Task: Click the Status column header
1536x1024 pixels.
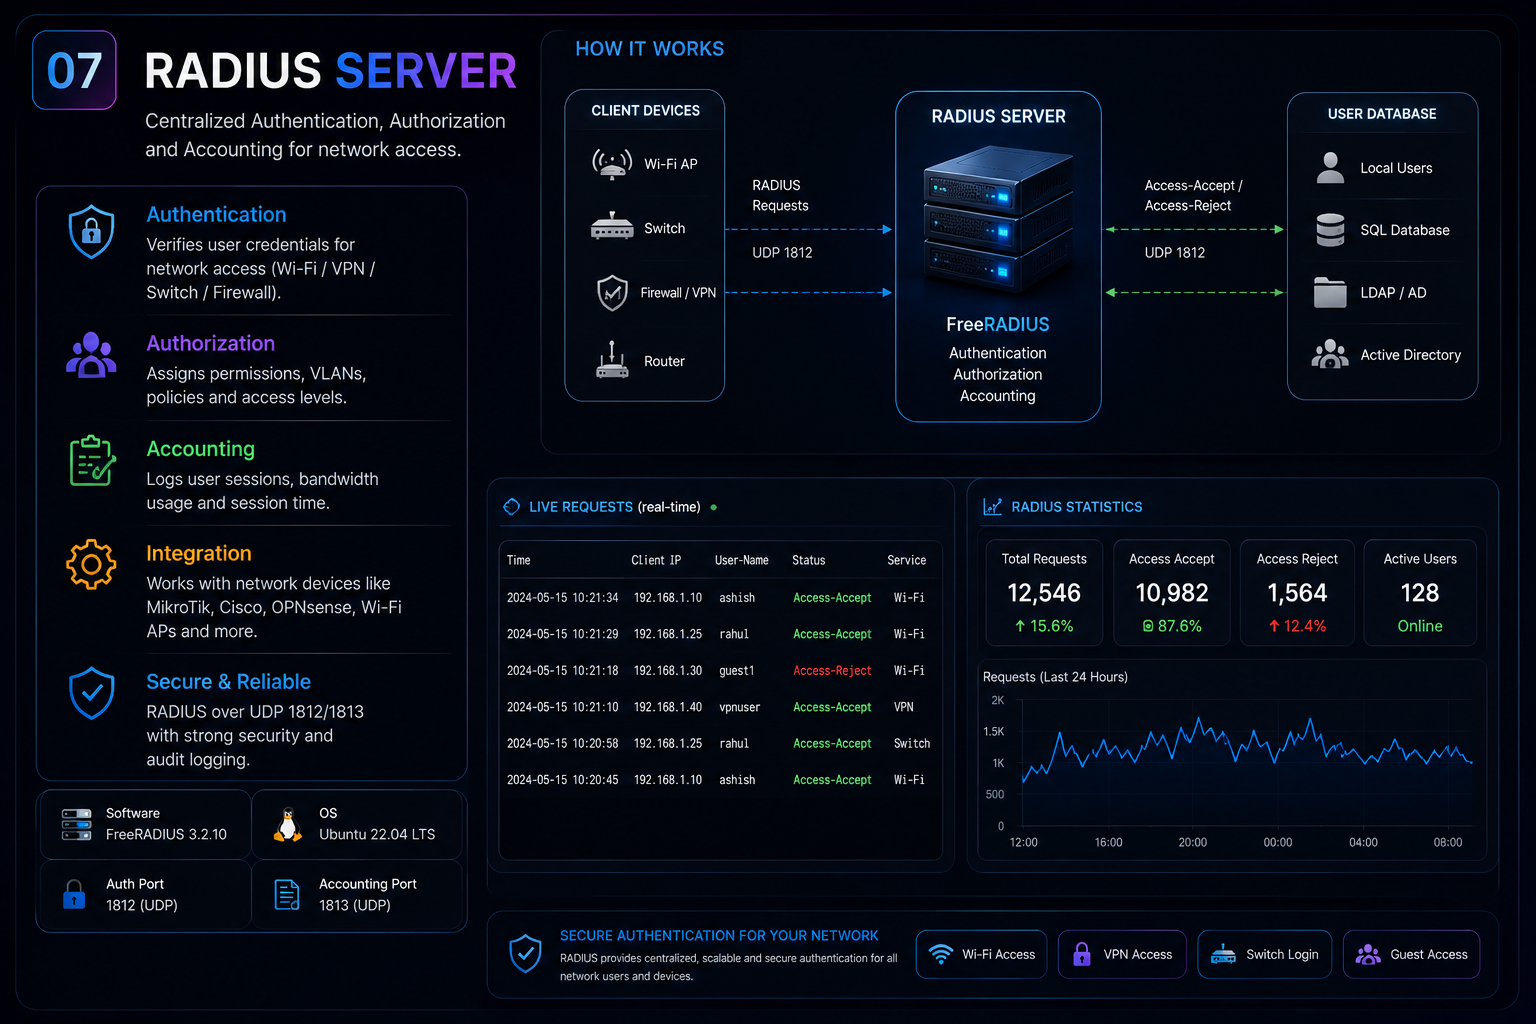Action: 809,560
